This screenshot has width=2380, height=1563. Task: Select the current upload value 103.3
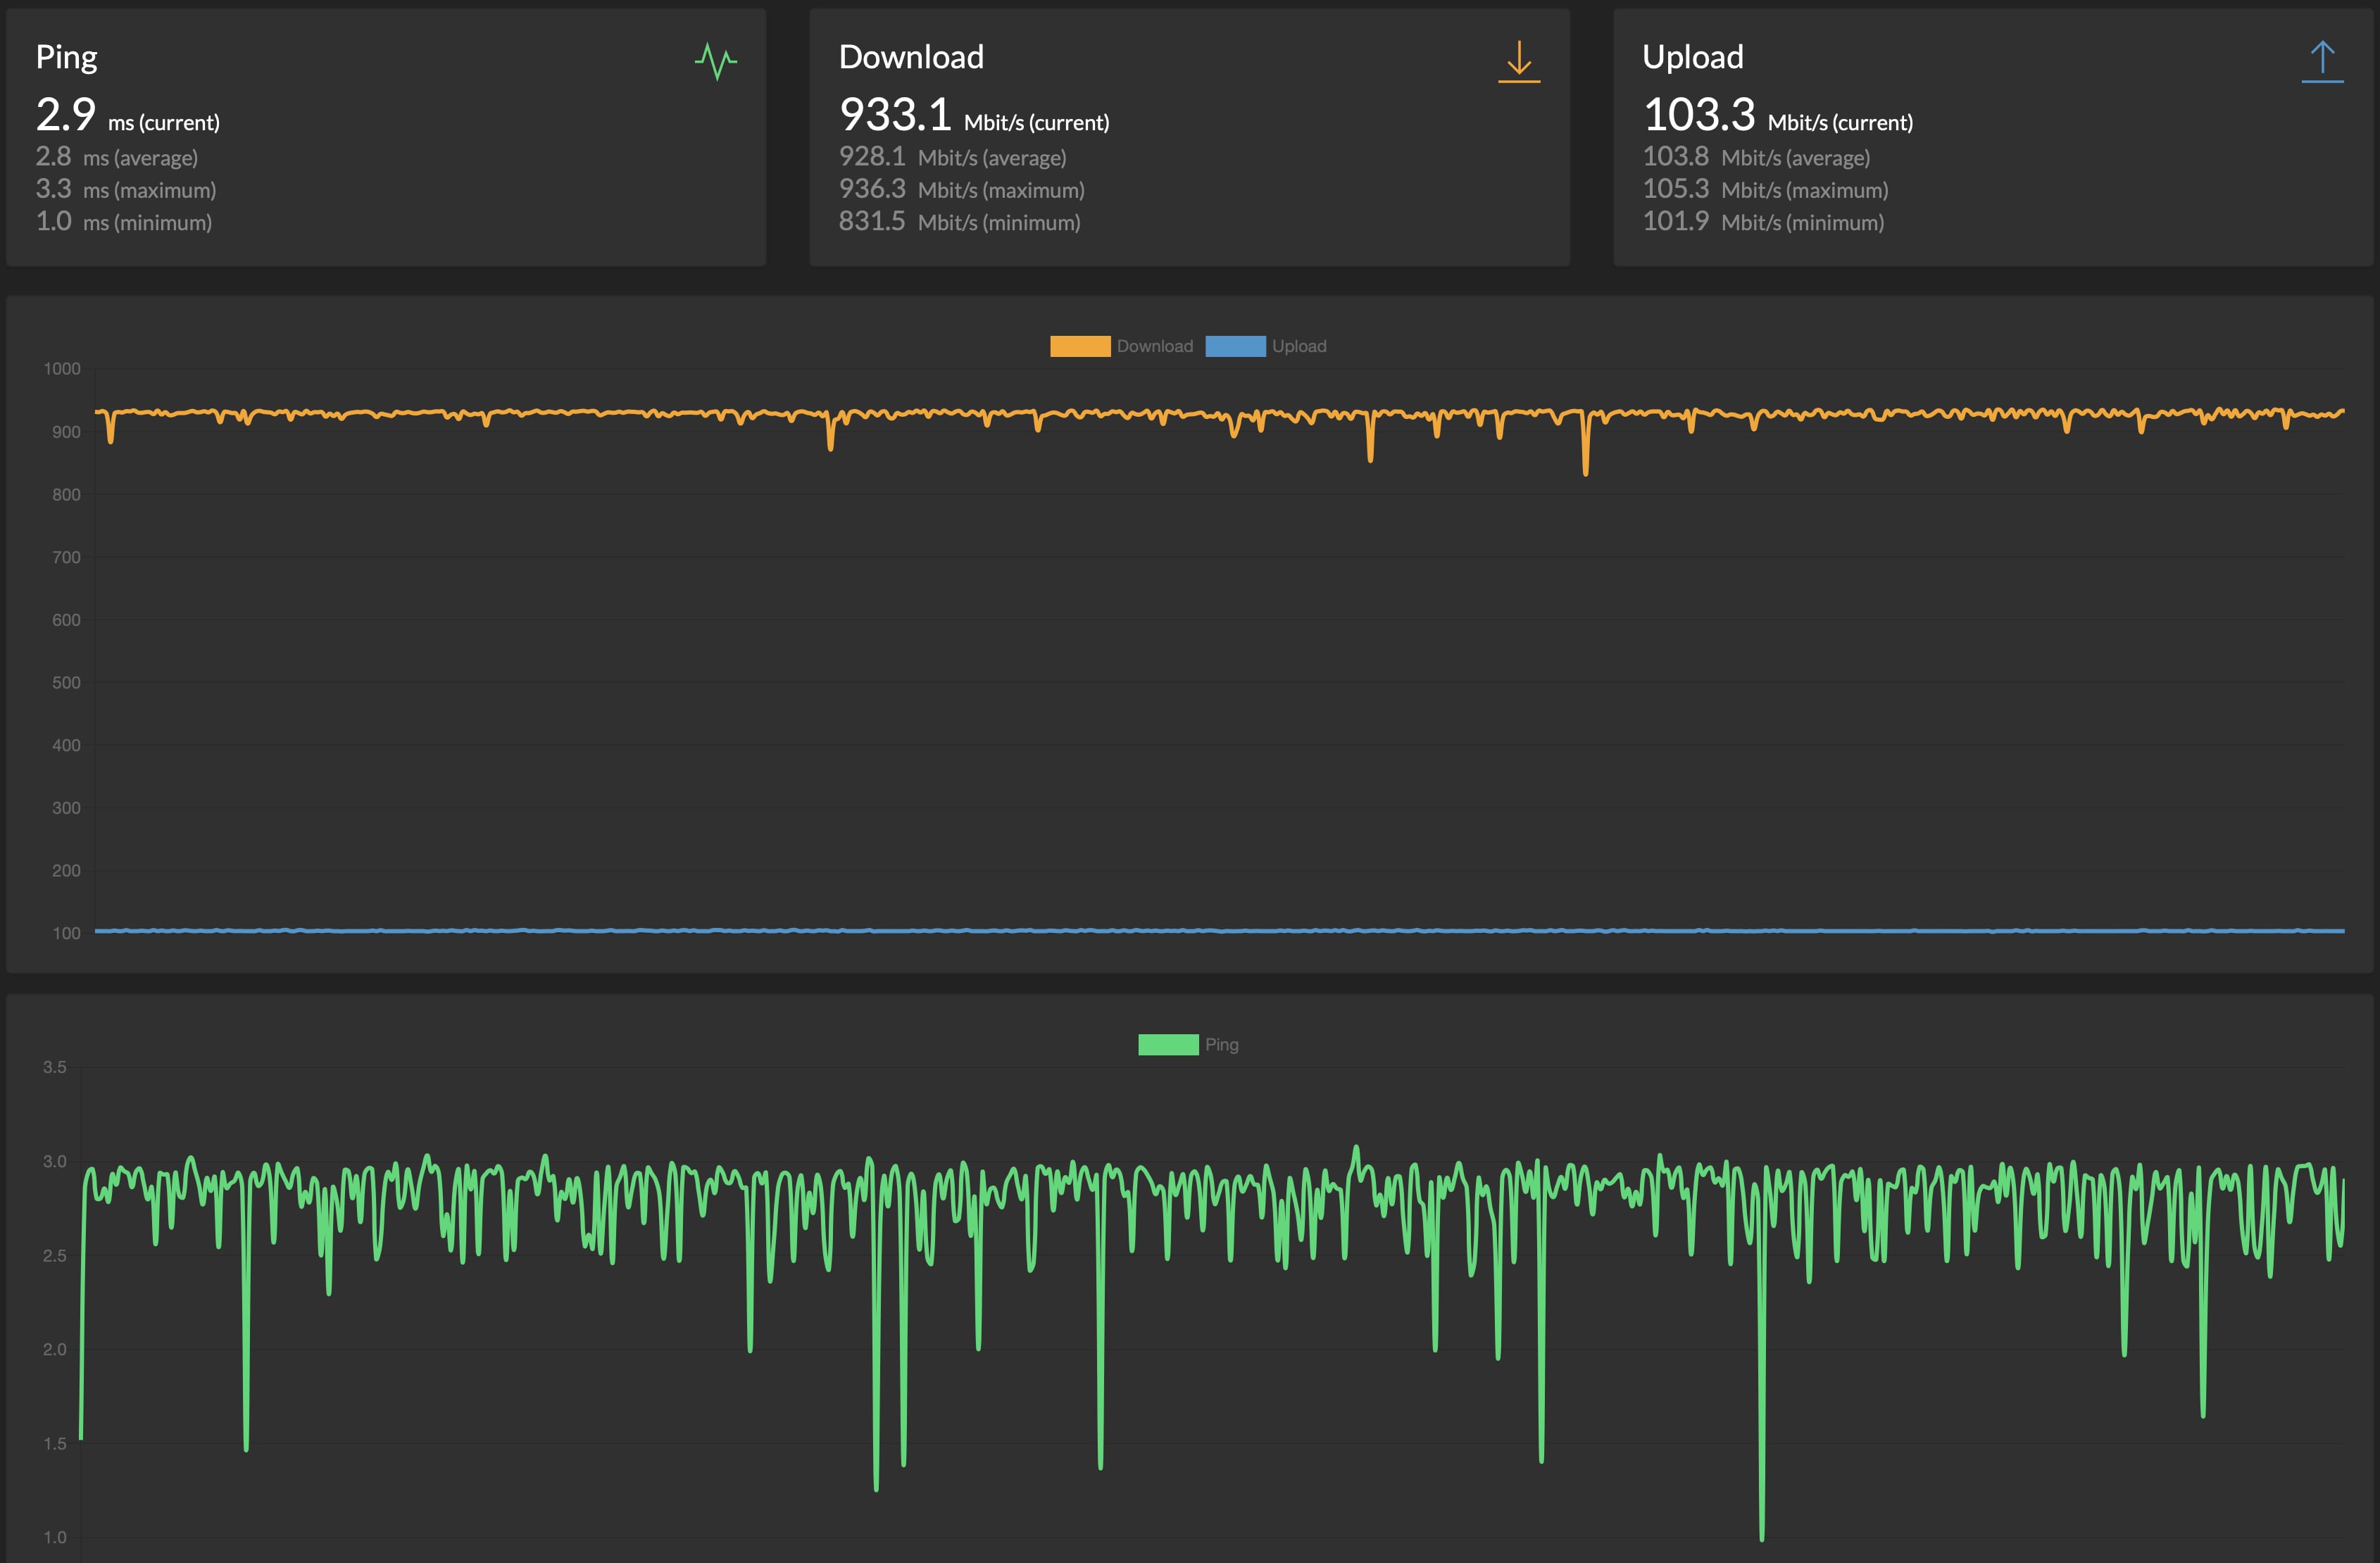(1698, 114)
